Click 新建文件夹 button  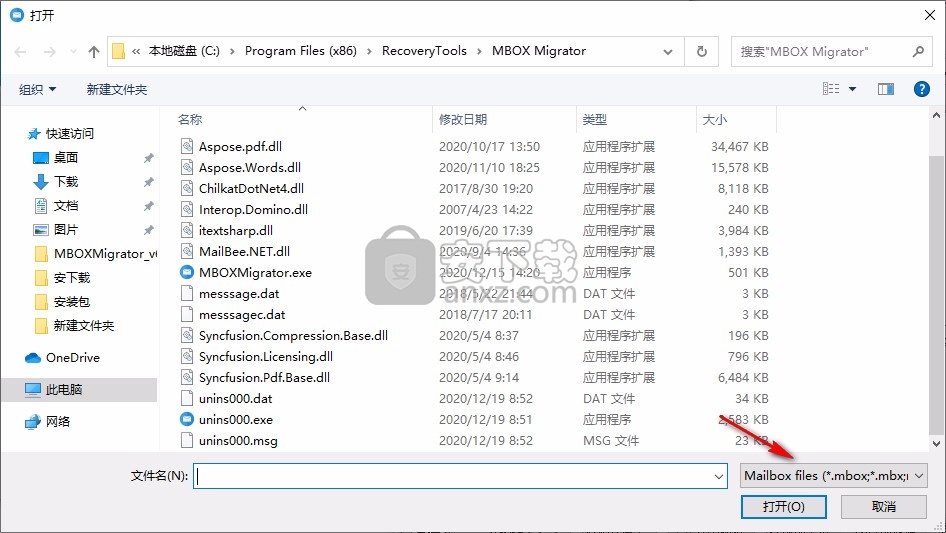click(116, 89)
